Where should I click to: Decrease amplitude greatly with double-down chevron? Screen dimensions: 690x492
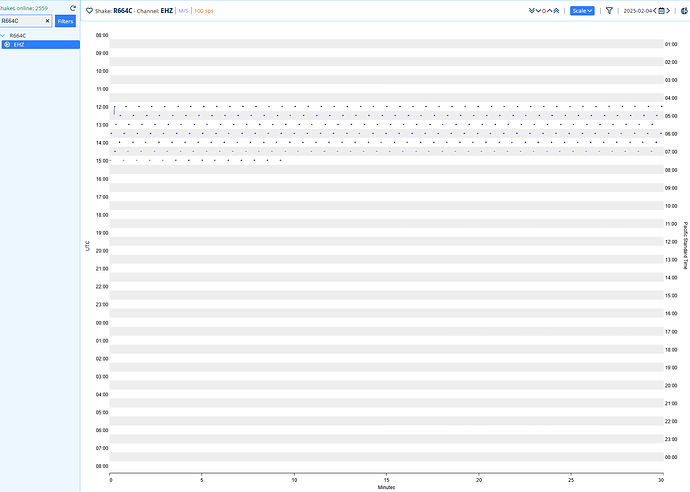coord(532,11)
